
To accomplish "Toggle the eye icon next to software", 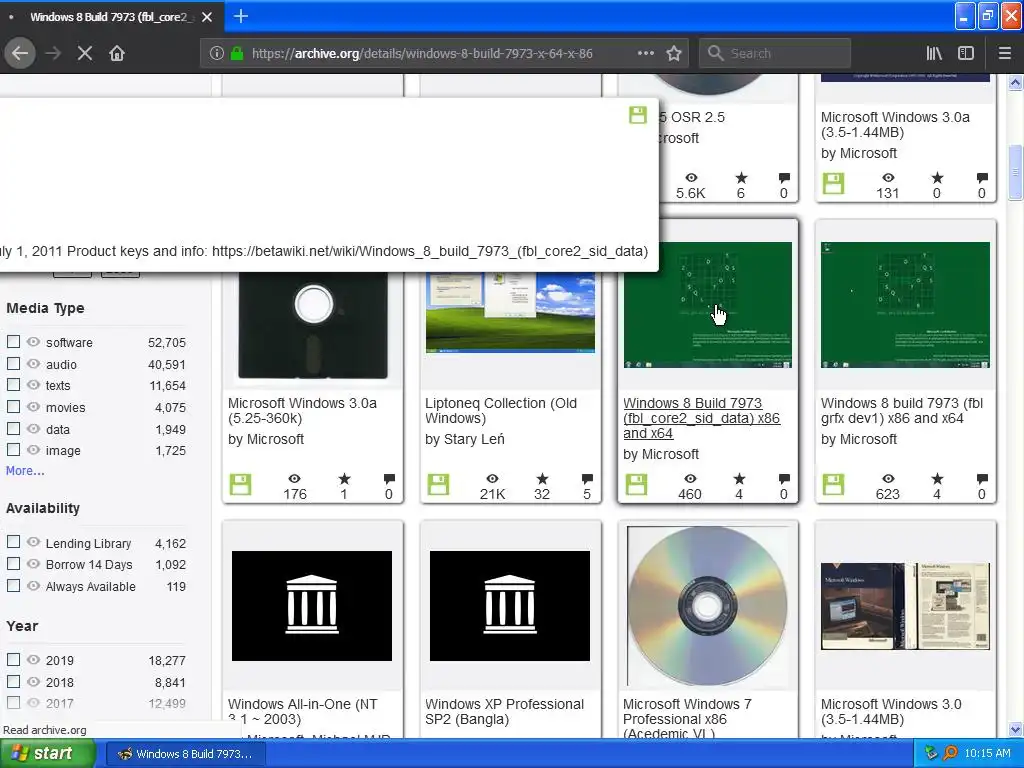I will pos(33,342).
